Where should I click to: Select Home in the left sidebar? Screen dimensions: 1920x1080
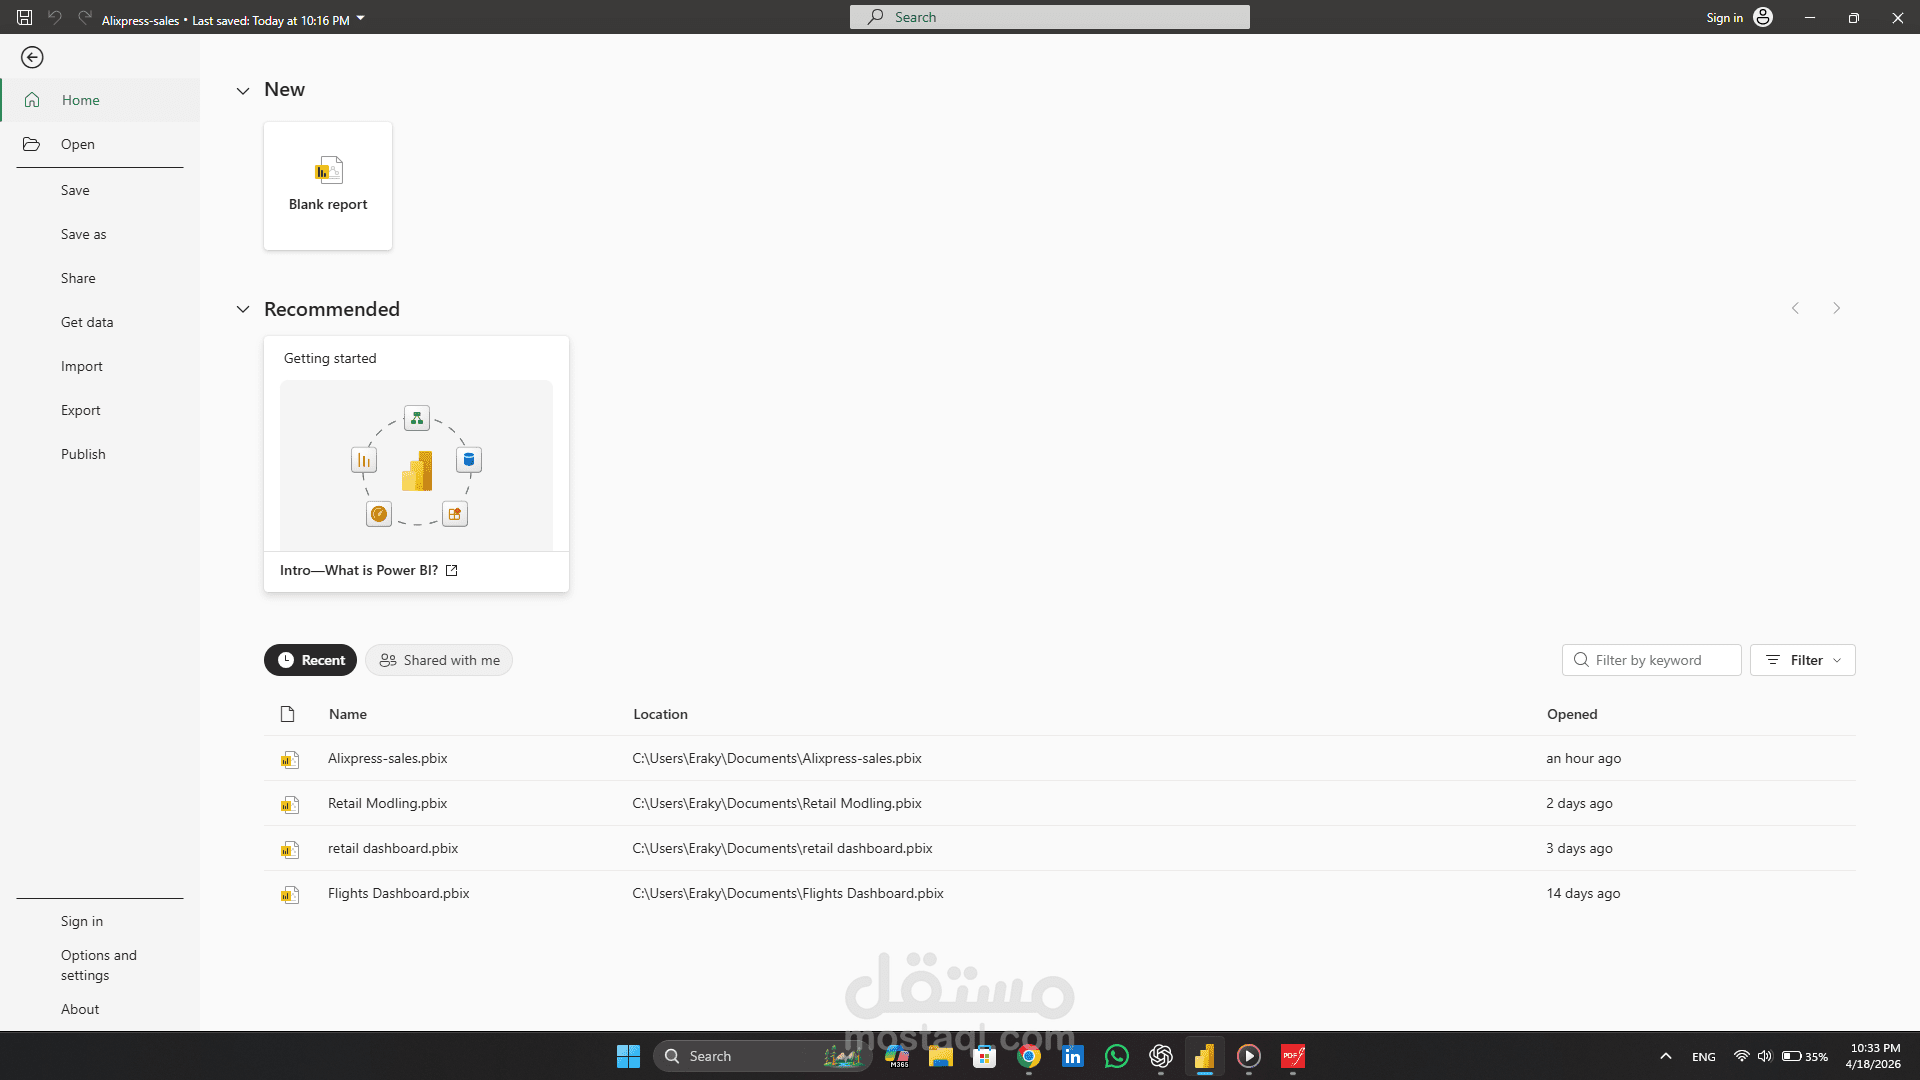pos(100,100)
